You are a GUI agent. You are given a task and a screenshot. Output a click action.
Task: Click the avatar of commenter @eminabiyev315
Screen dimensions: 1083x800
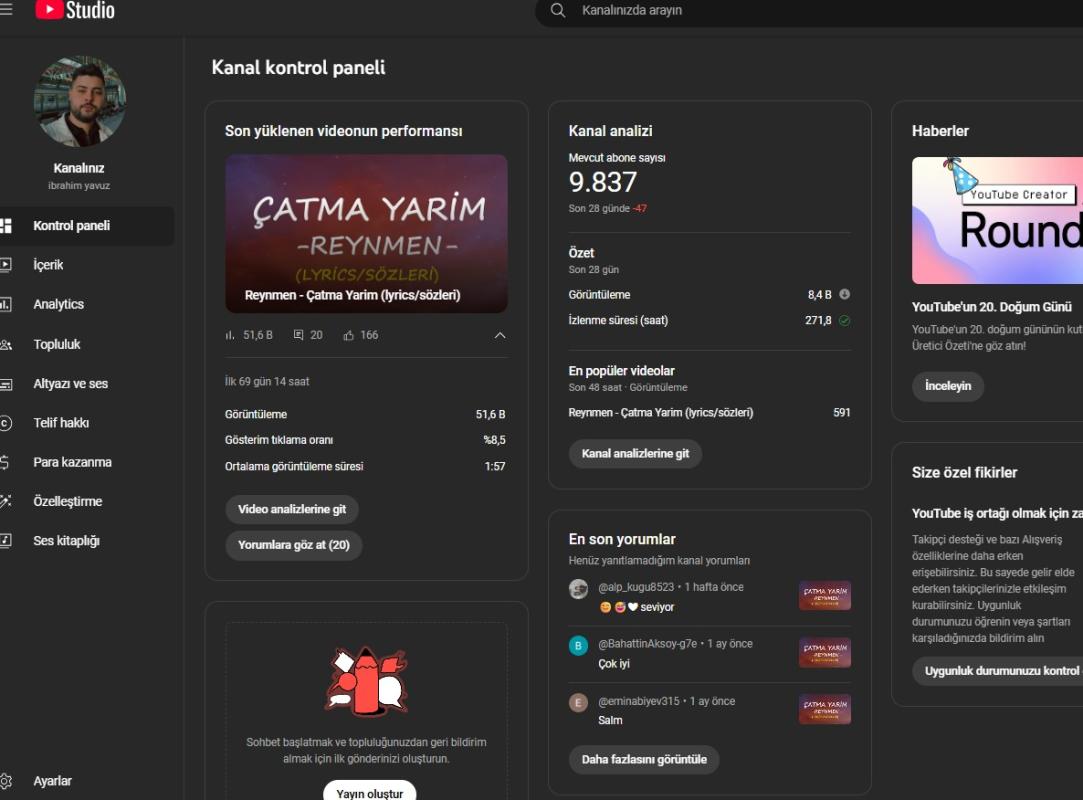[x=578, y=703]
